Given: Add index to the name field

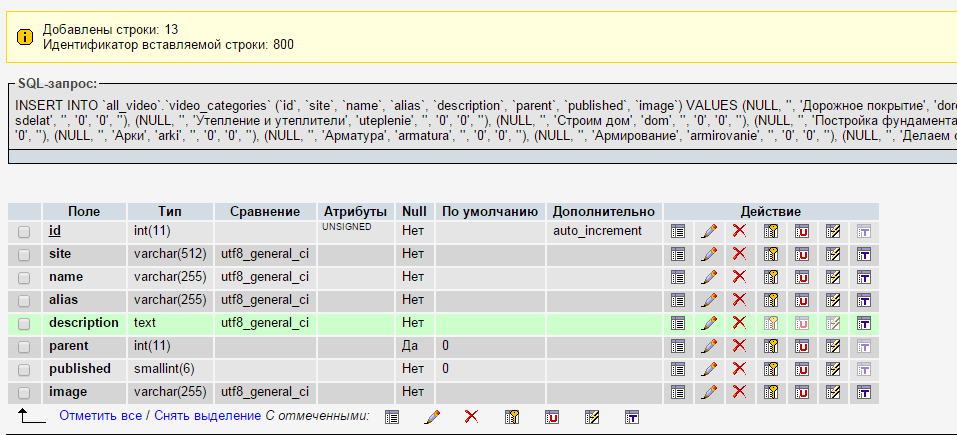Looking at the screenshot, I should click(832, 278).
